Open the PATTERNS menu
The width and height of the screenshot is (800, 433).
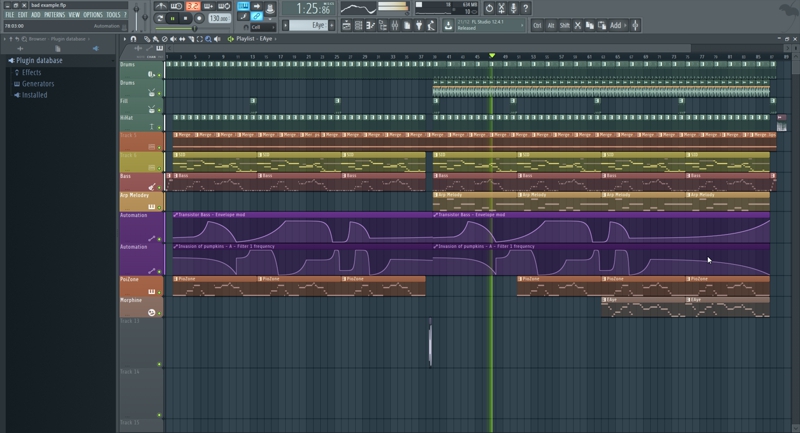click(x=54, y=15)
